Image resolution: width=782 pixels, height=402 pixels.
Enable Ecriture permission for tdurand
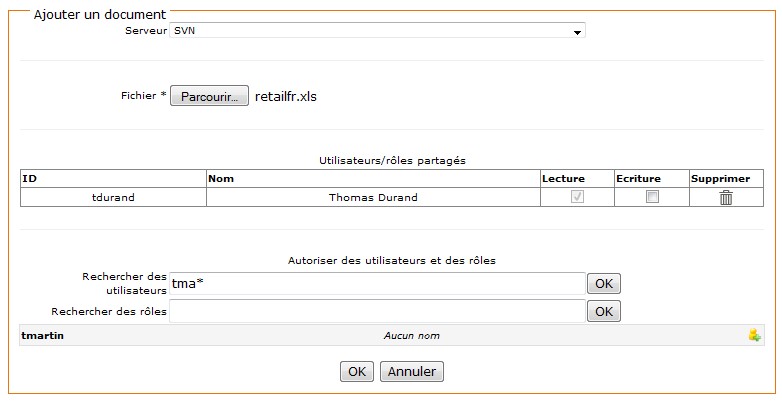click(x=652, y=198)
